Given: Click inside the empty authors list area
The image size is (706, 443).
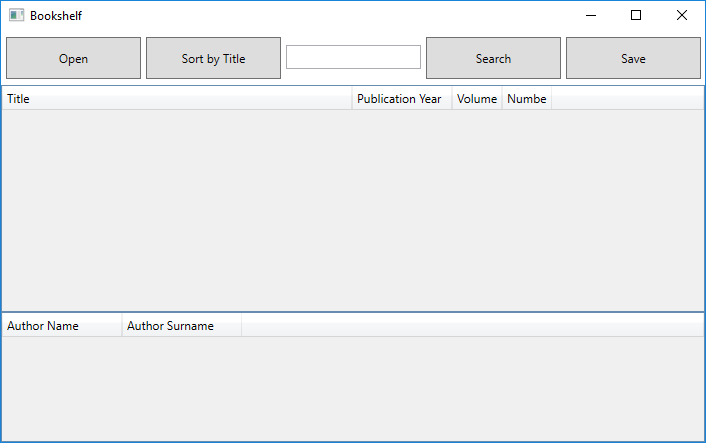Looking at the screenshot, I should pyautogui.click(x=353, y=389).
